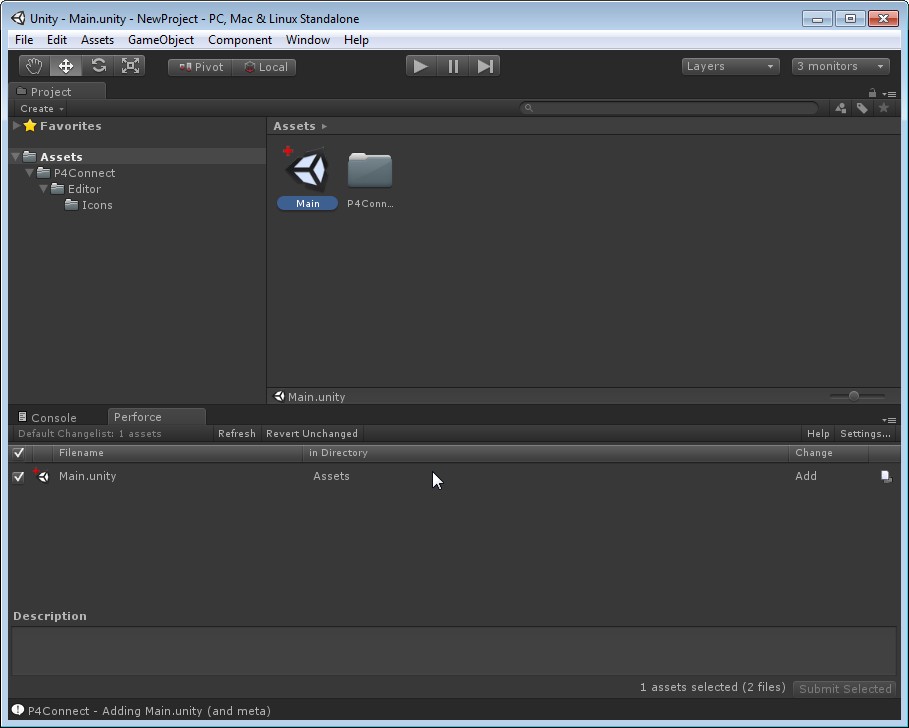Open the GameObject menu

tap(161, 40)
